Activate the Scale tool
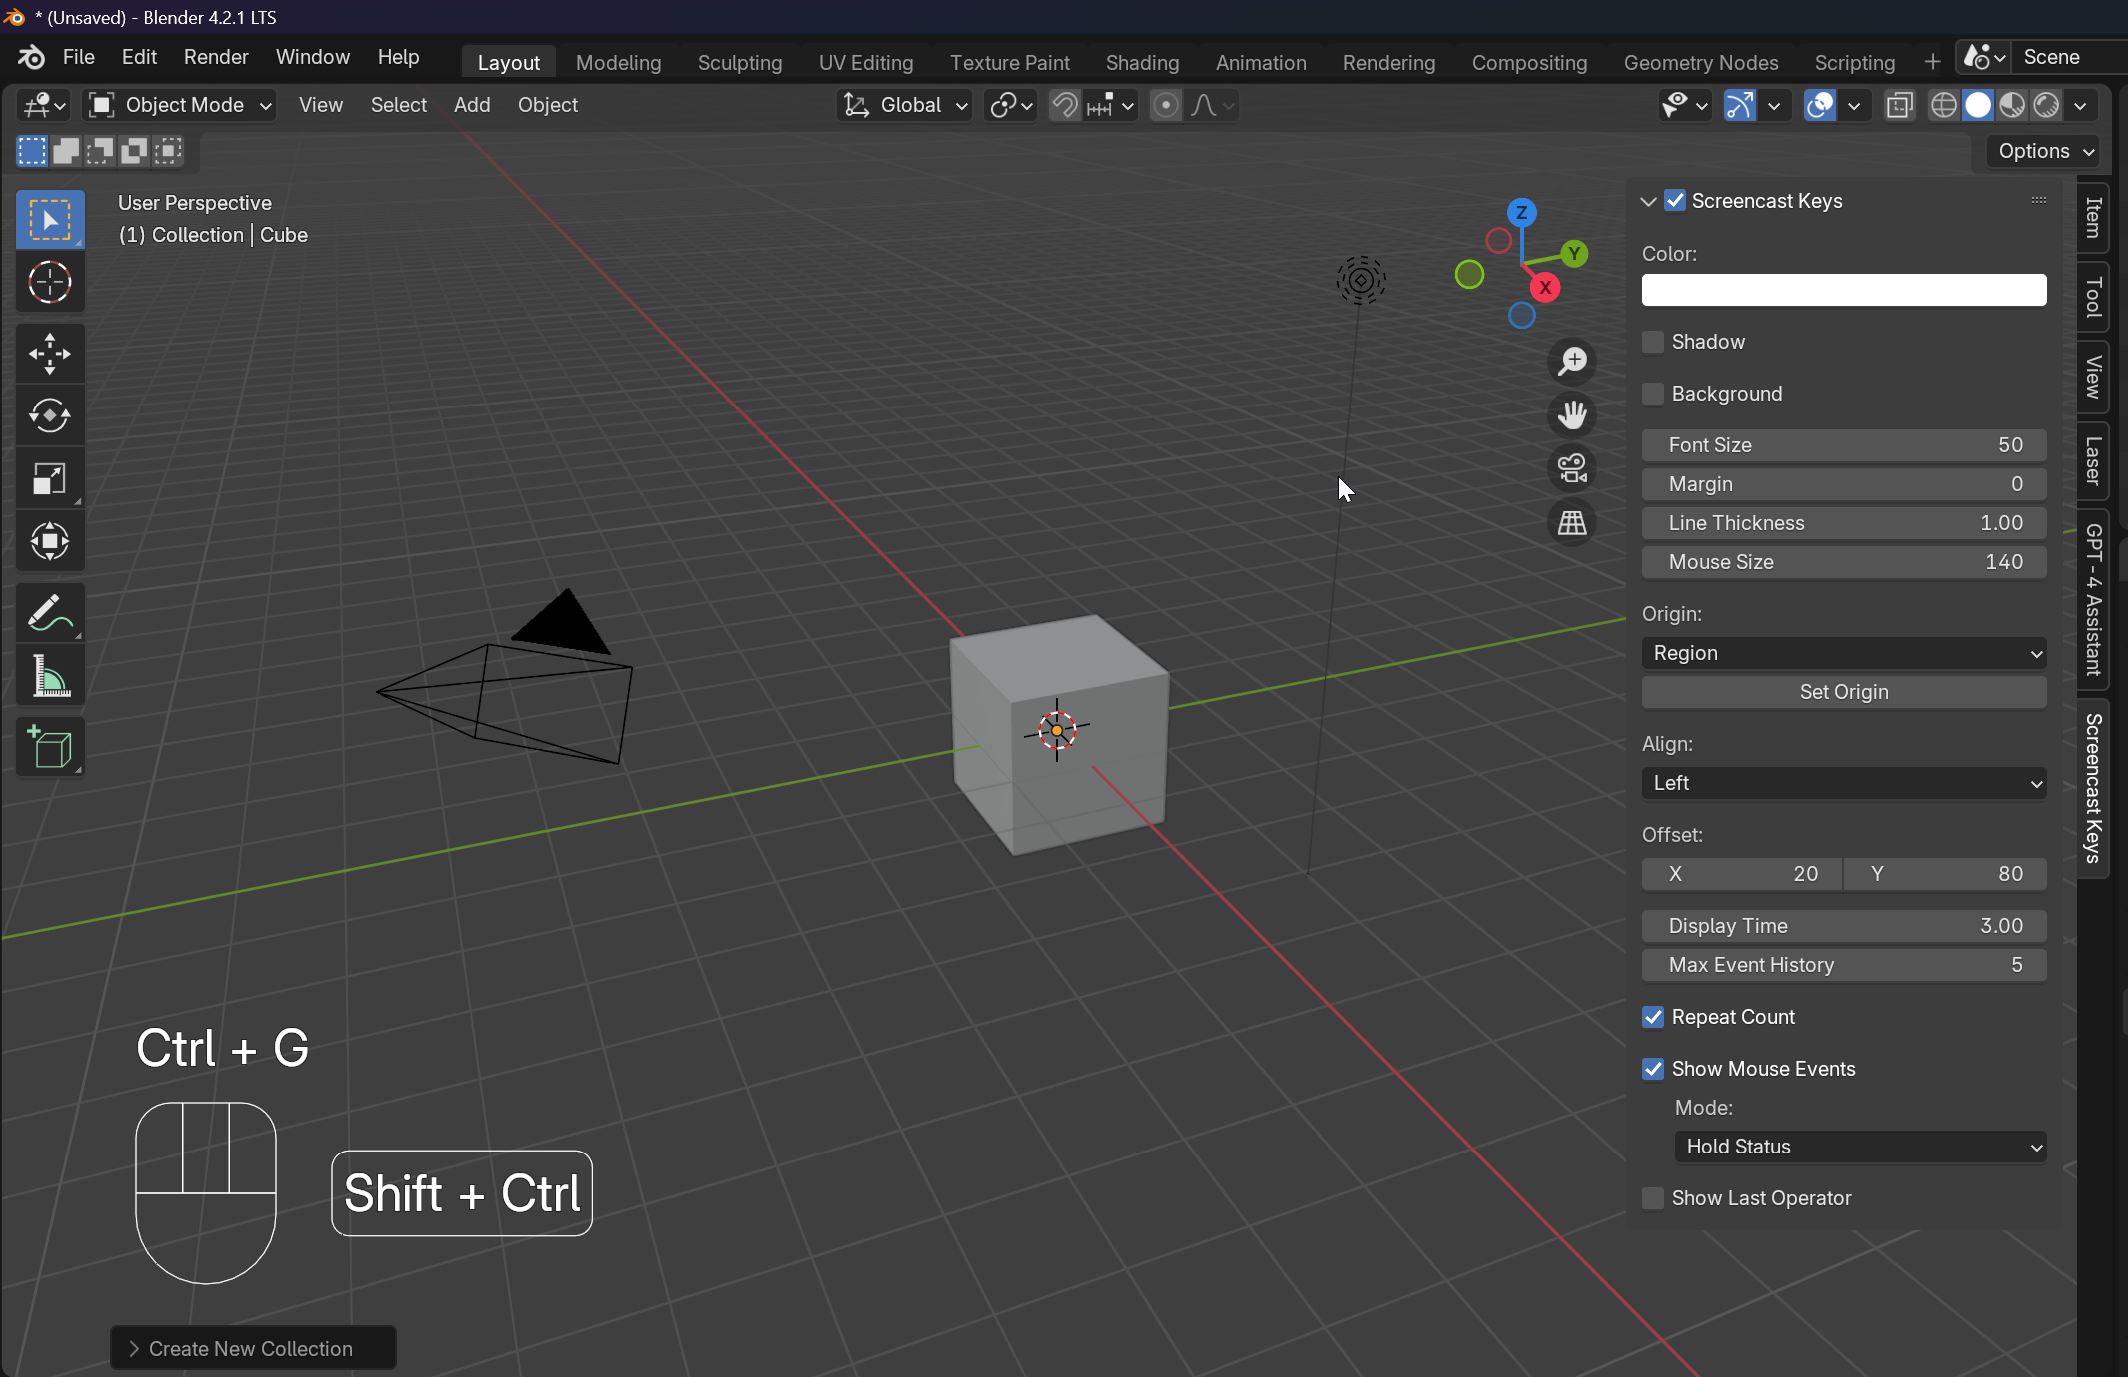Viewport: 2128px width, 1377px height. 49,479
